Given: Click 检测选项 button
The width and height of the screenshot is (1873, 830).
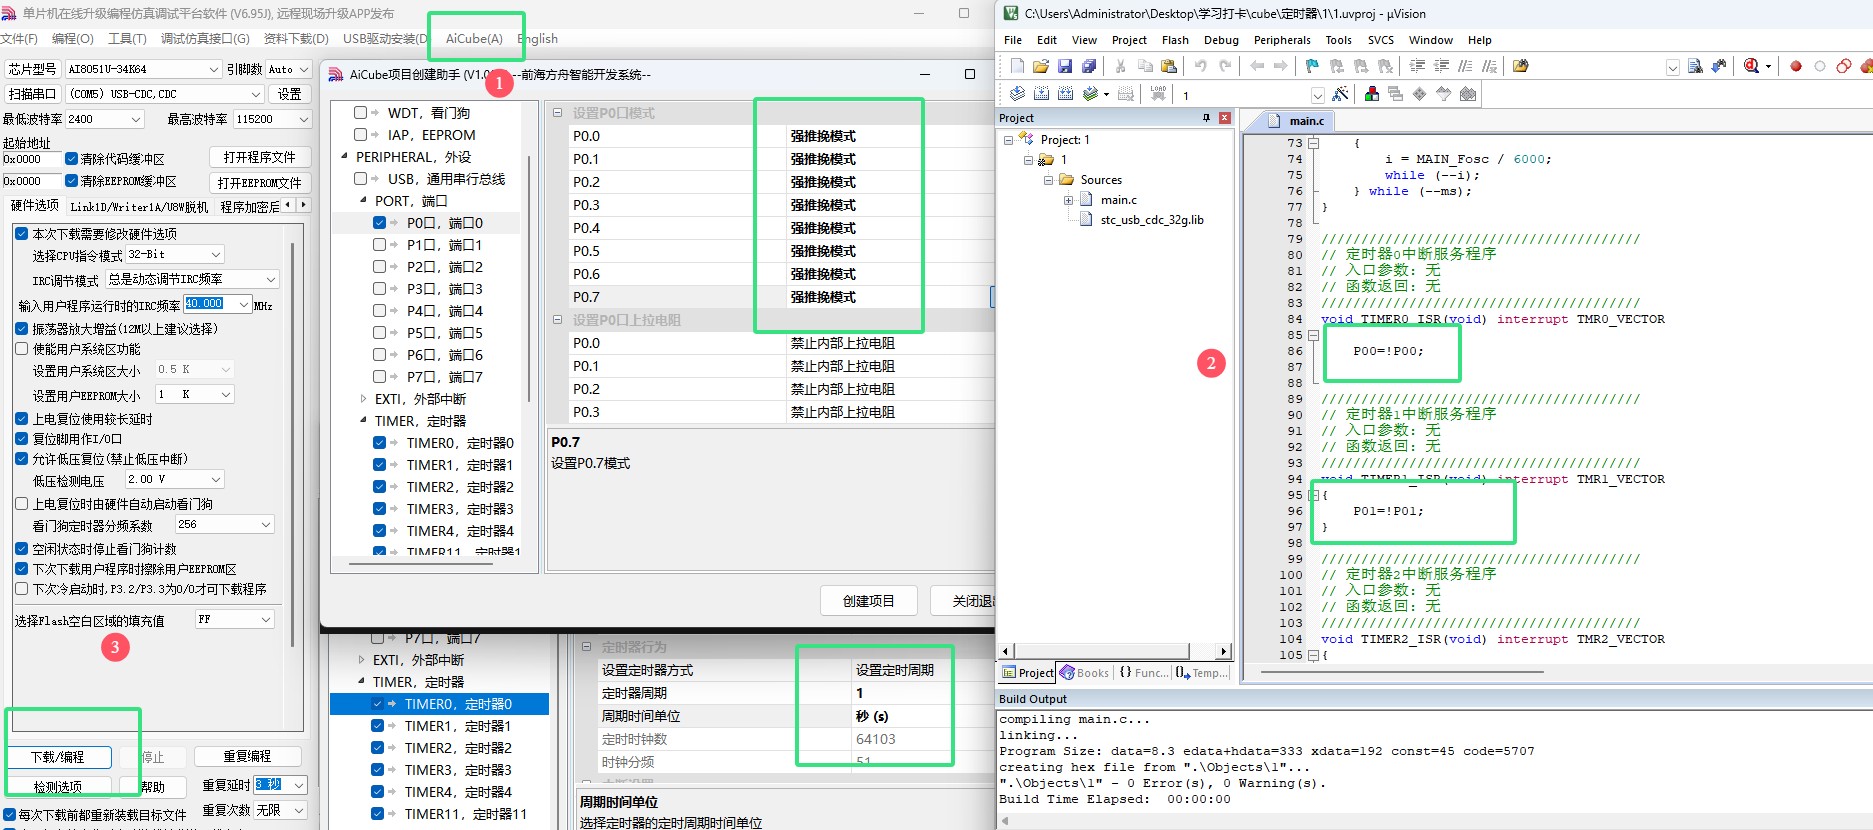Looking at the screenshot, I should tap(57, 787).
